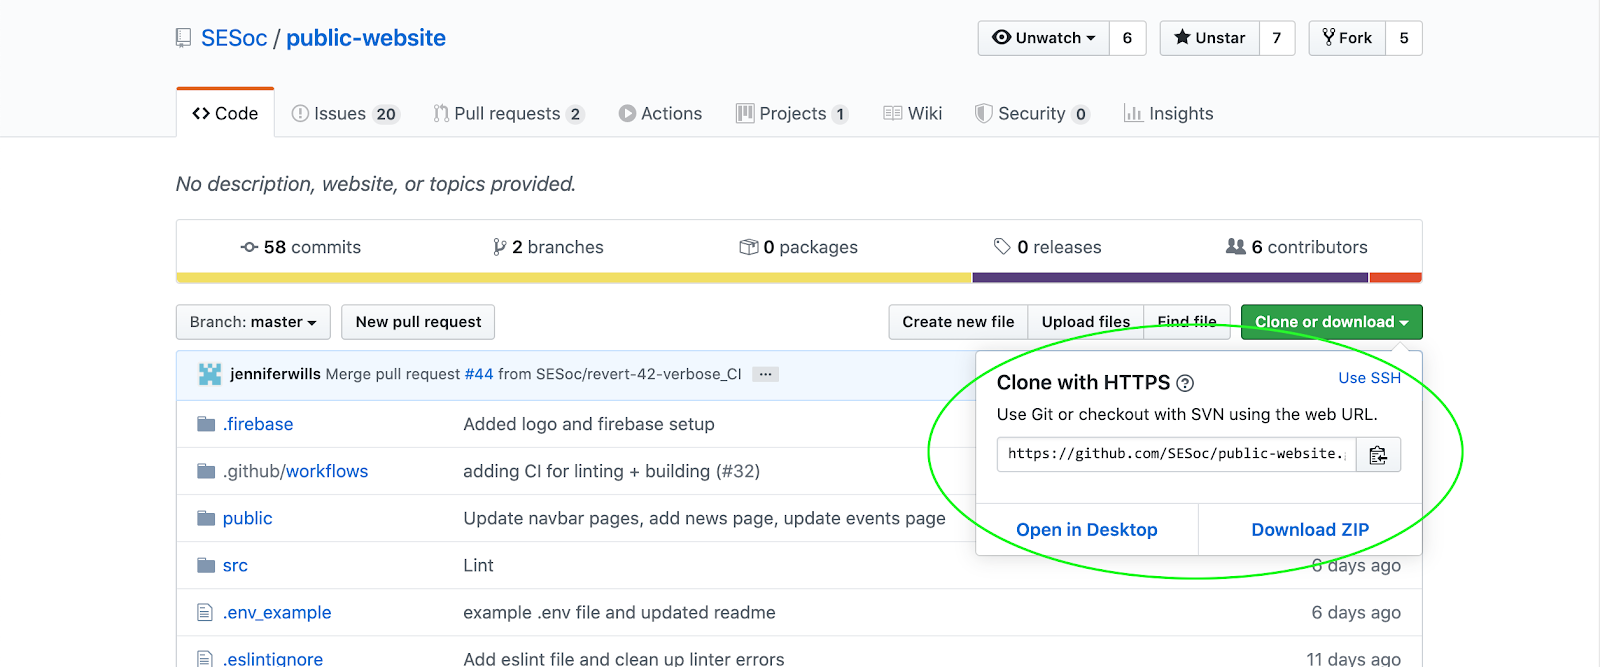Screen dimensions: 1600x667
Task: Open the Issues tab
Action: [345, 114]
